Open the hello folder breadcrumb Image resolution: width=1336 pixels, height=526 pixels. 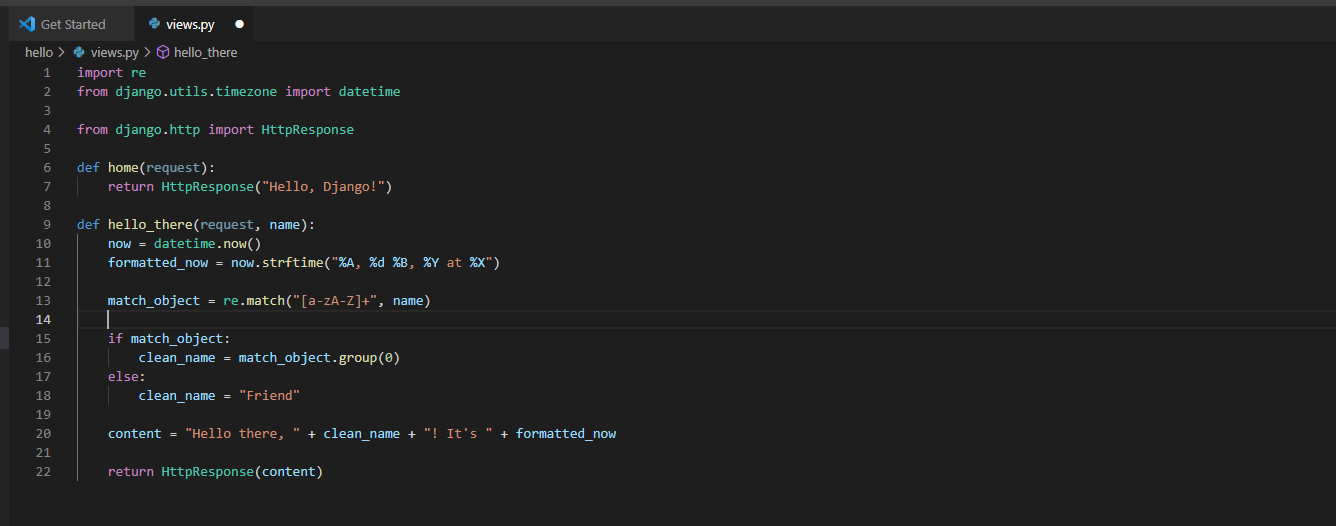click(39, 52)
